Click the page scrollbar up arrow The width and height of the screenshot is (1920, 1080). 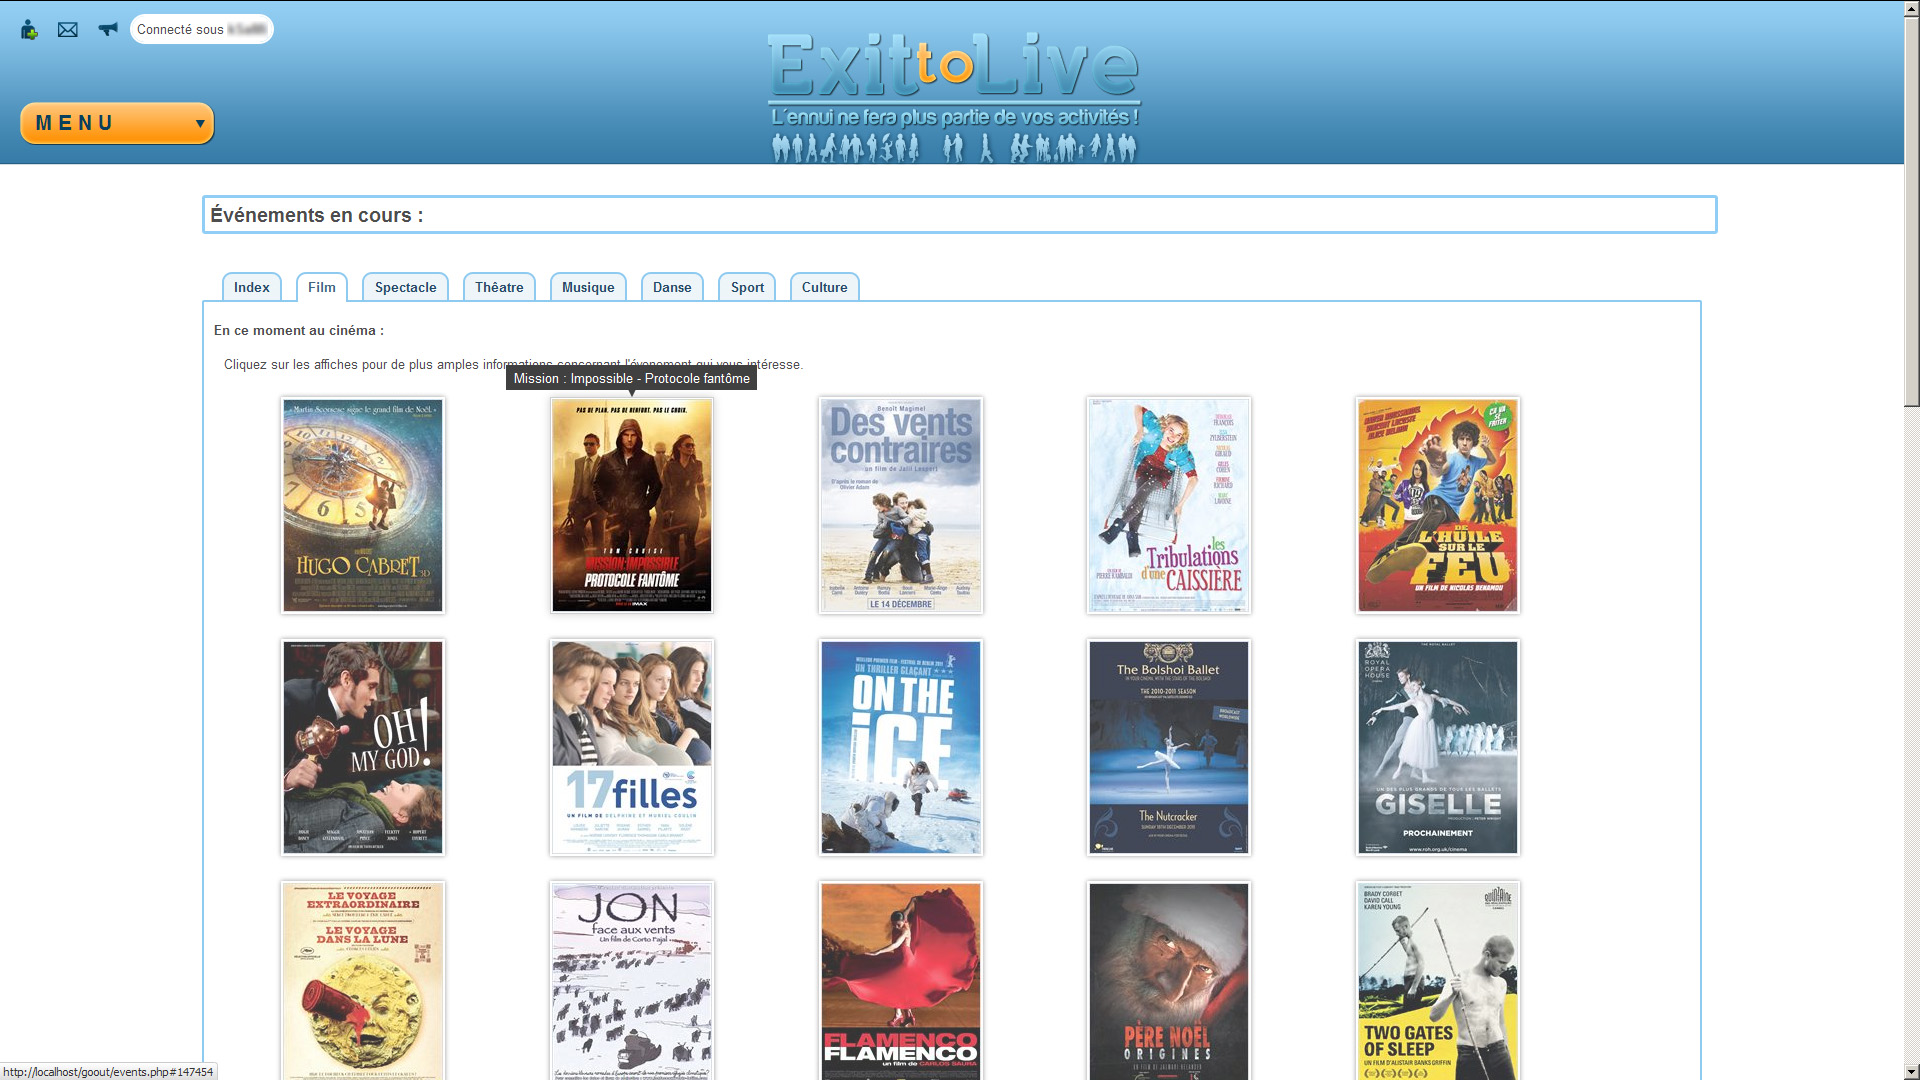[x=1911, y=8]
